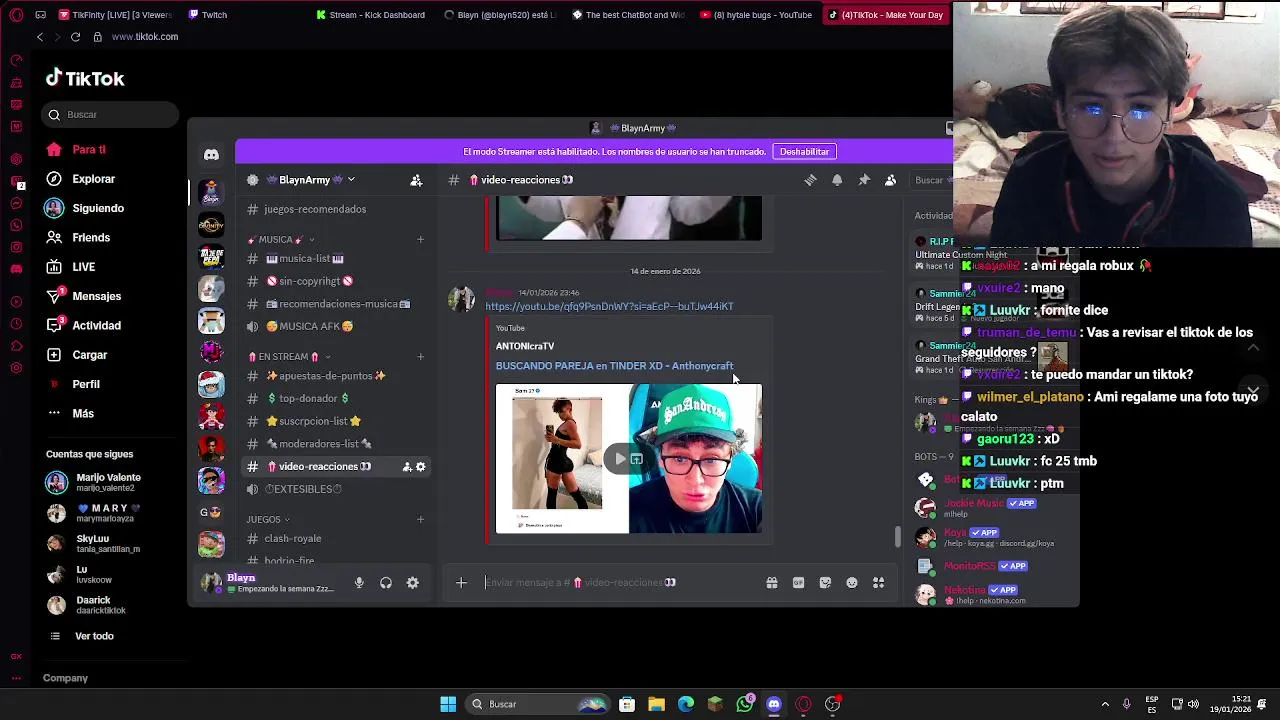Open TikTok Mensajes section

coord(97,296)
